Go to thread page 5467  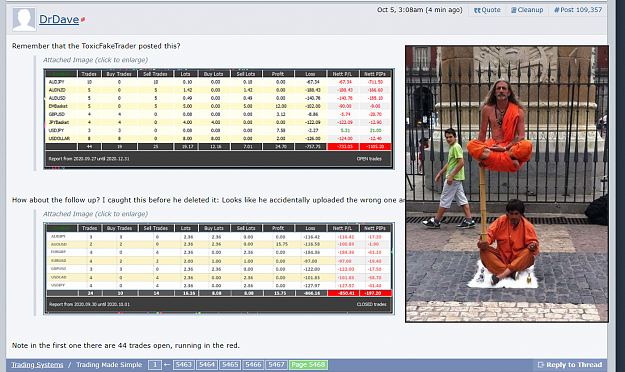(276, 365)
